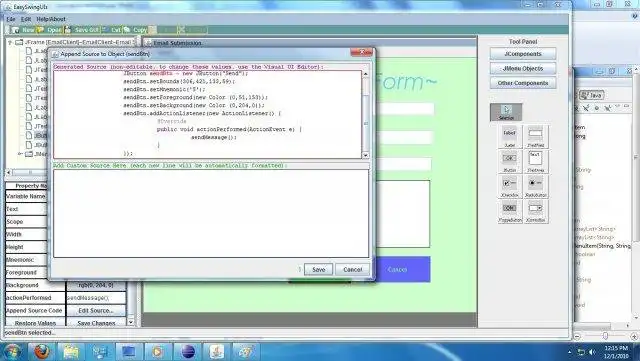
Task: Click the generated source scrollbar down arrow
Action: point(365,155)
